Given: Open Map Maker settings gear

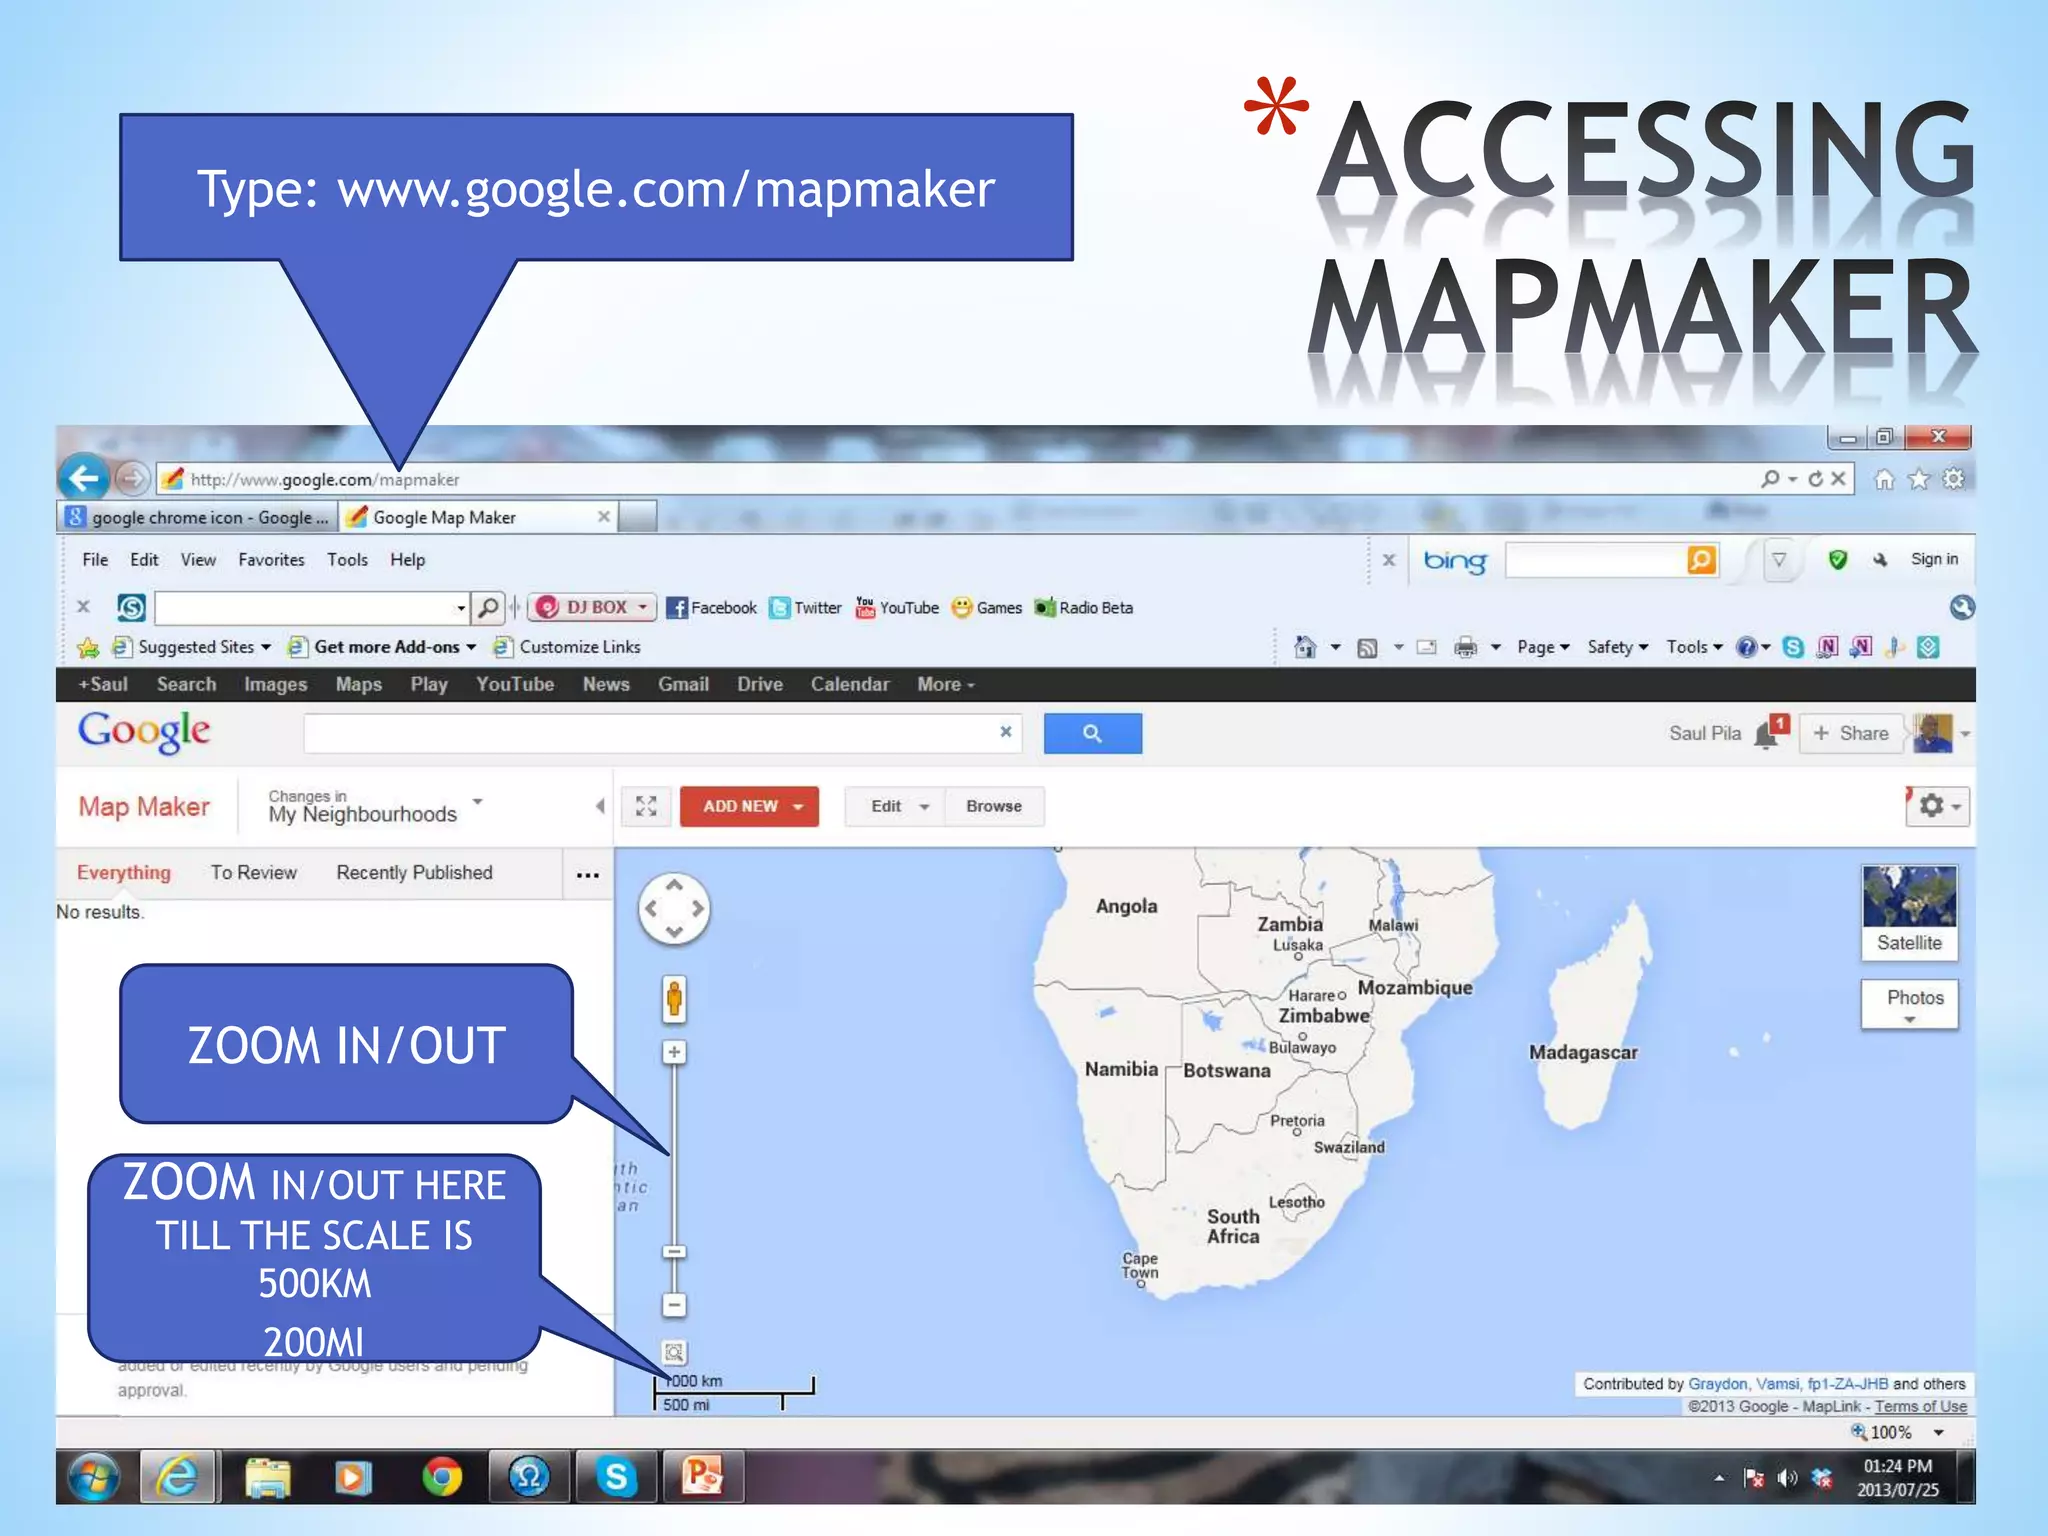Looking at the screenshot, I should pyautogui.click(x=1939, y=806).
